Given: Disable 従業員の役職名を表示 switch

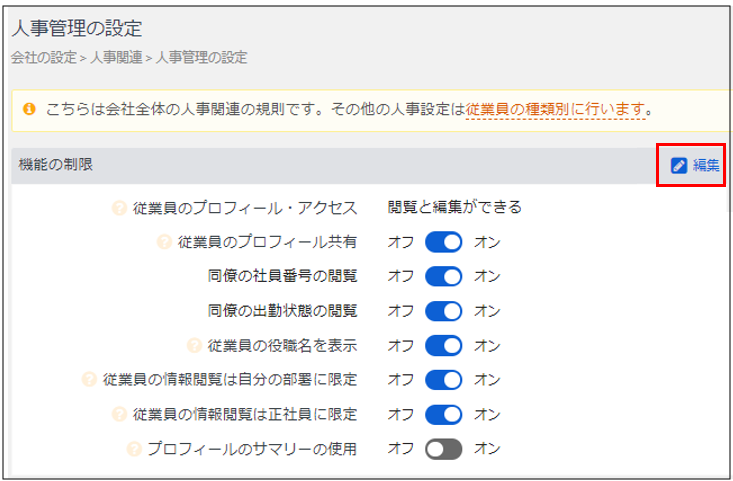Looking at the screenshot, I should [x=443, y=346].
